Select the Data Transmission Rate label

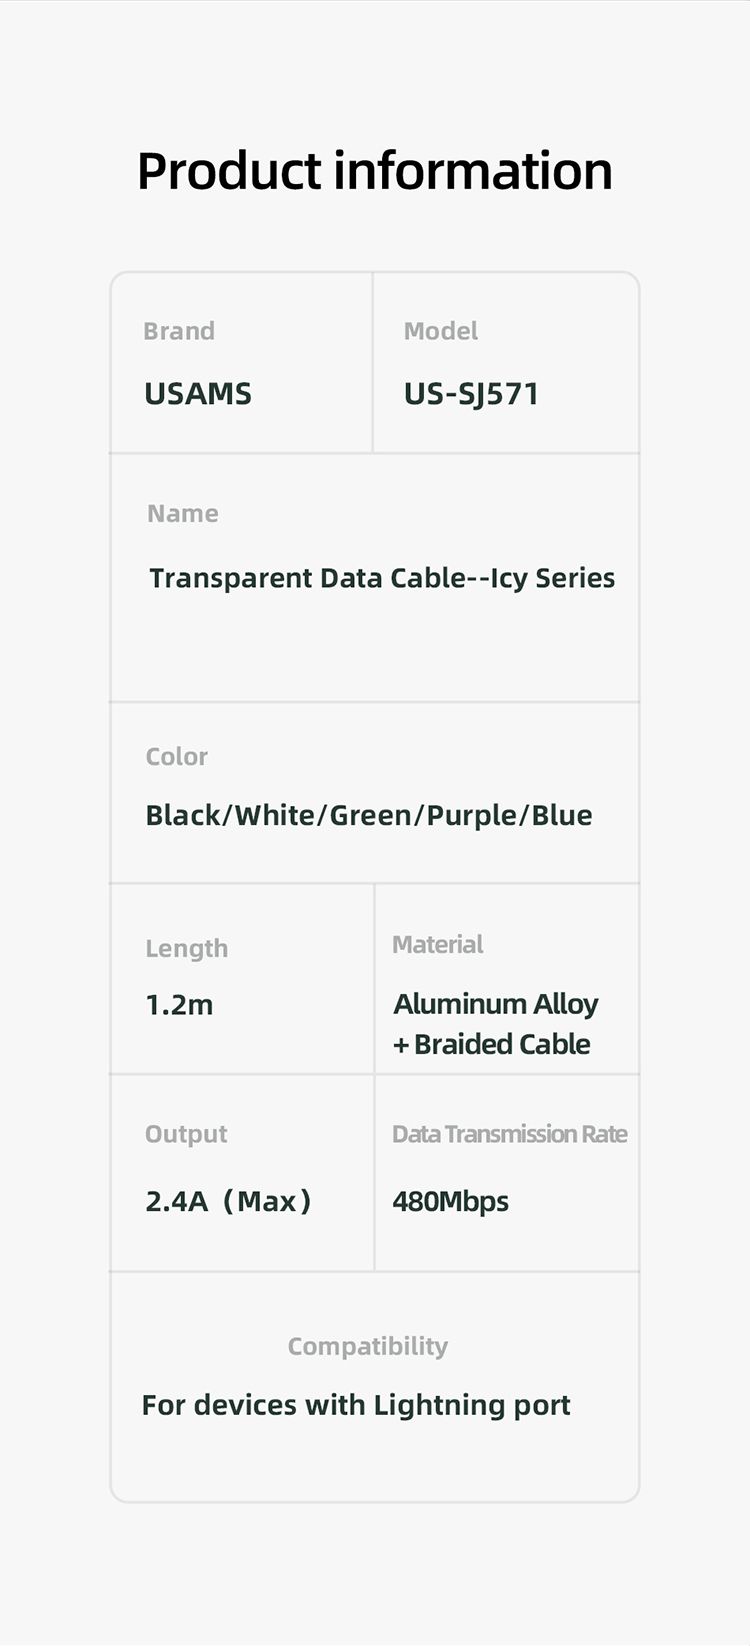pos(510,1134)
